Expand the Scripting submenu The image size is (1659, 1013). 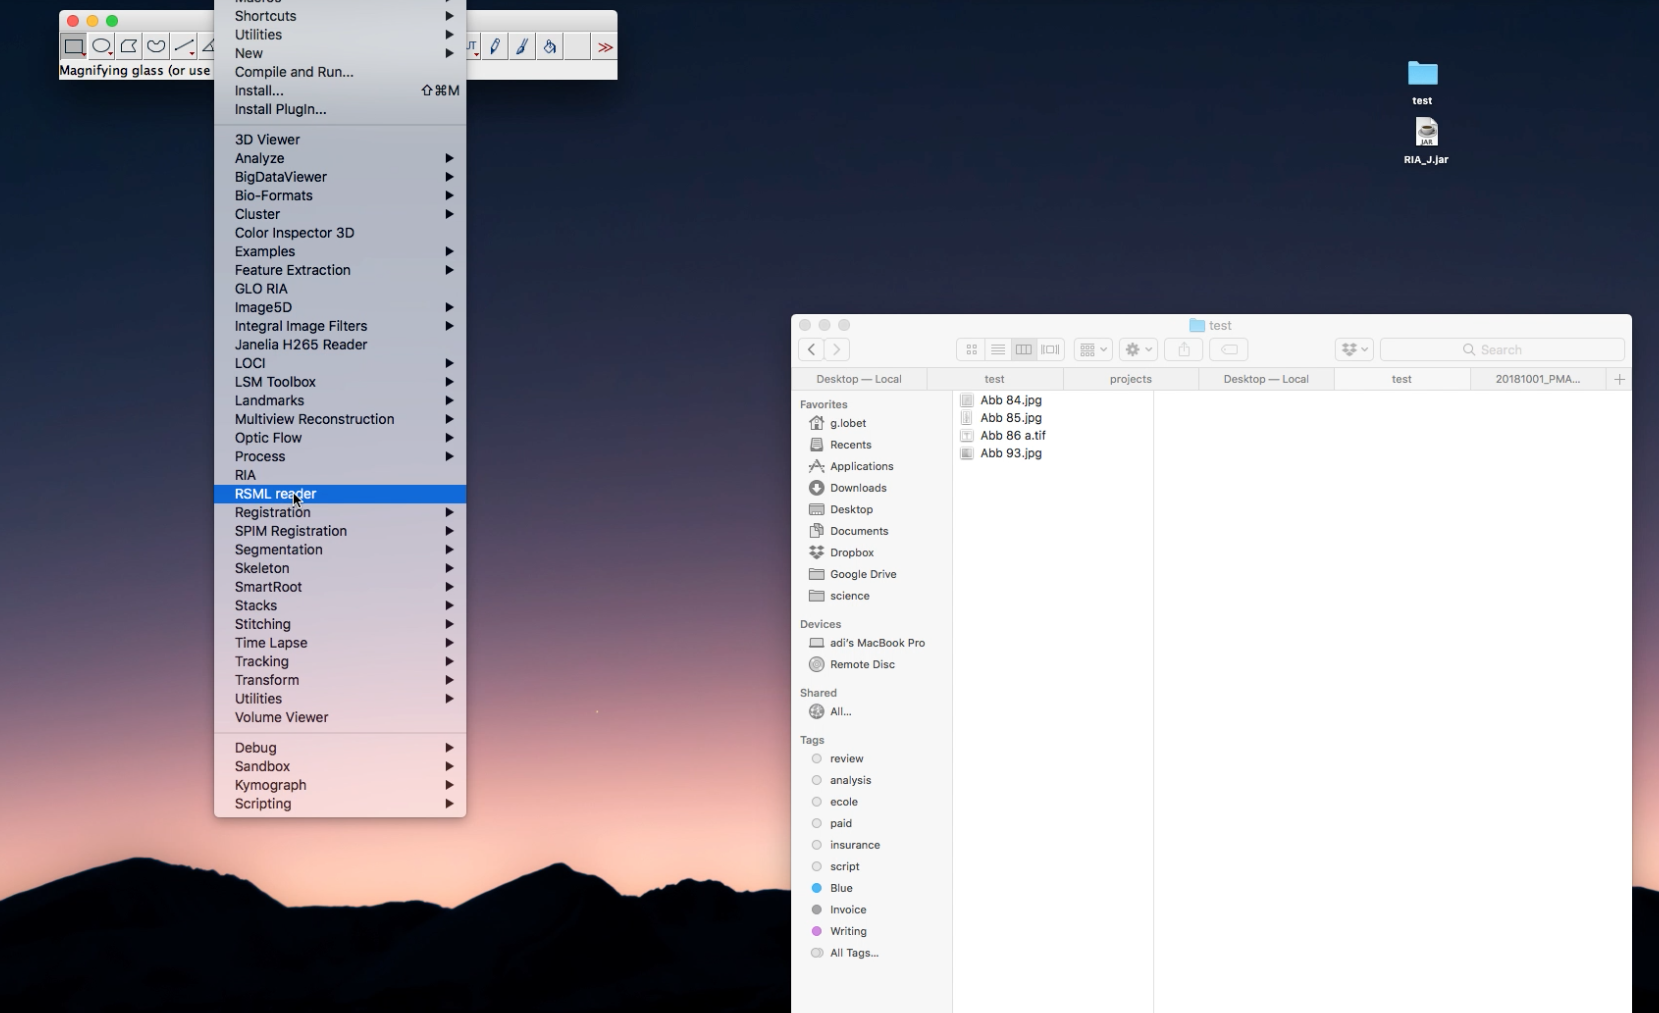[340, 804]
